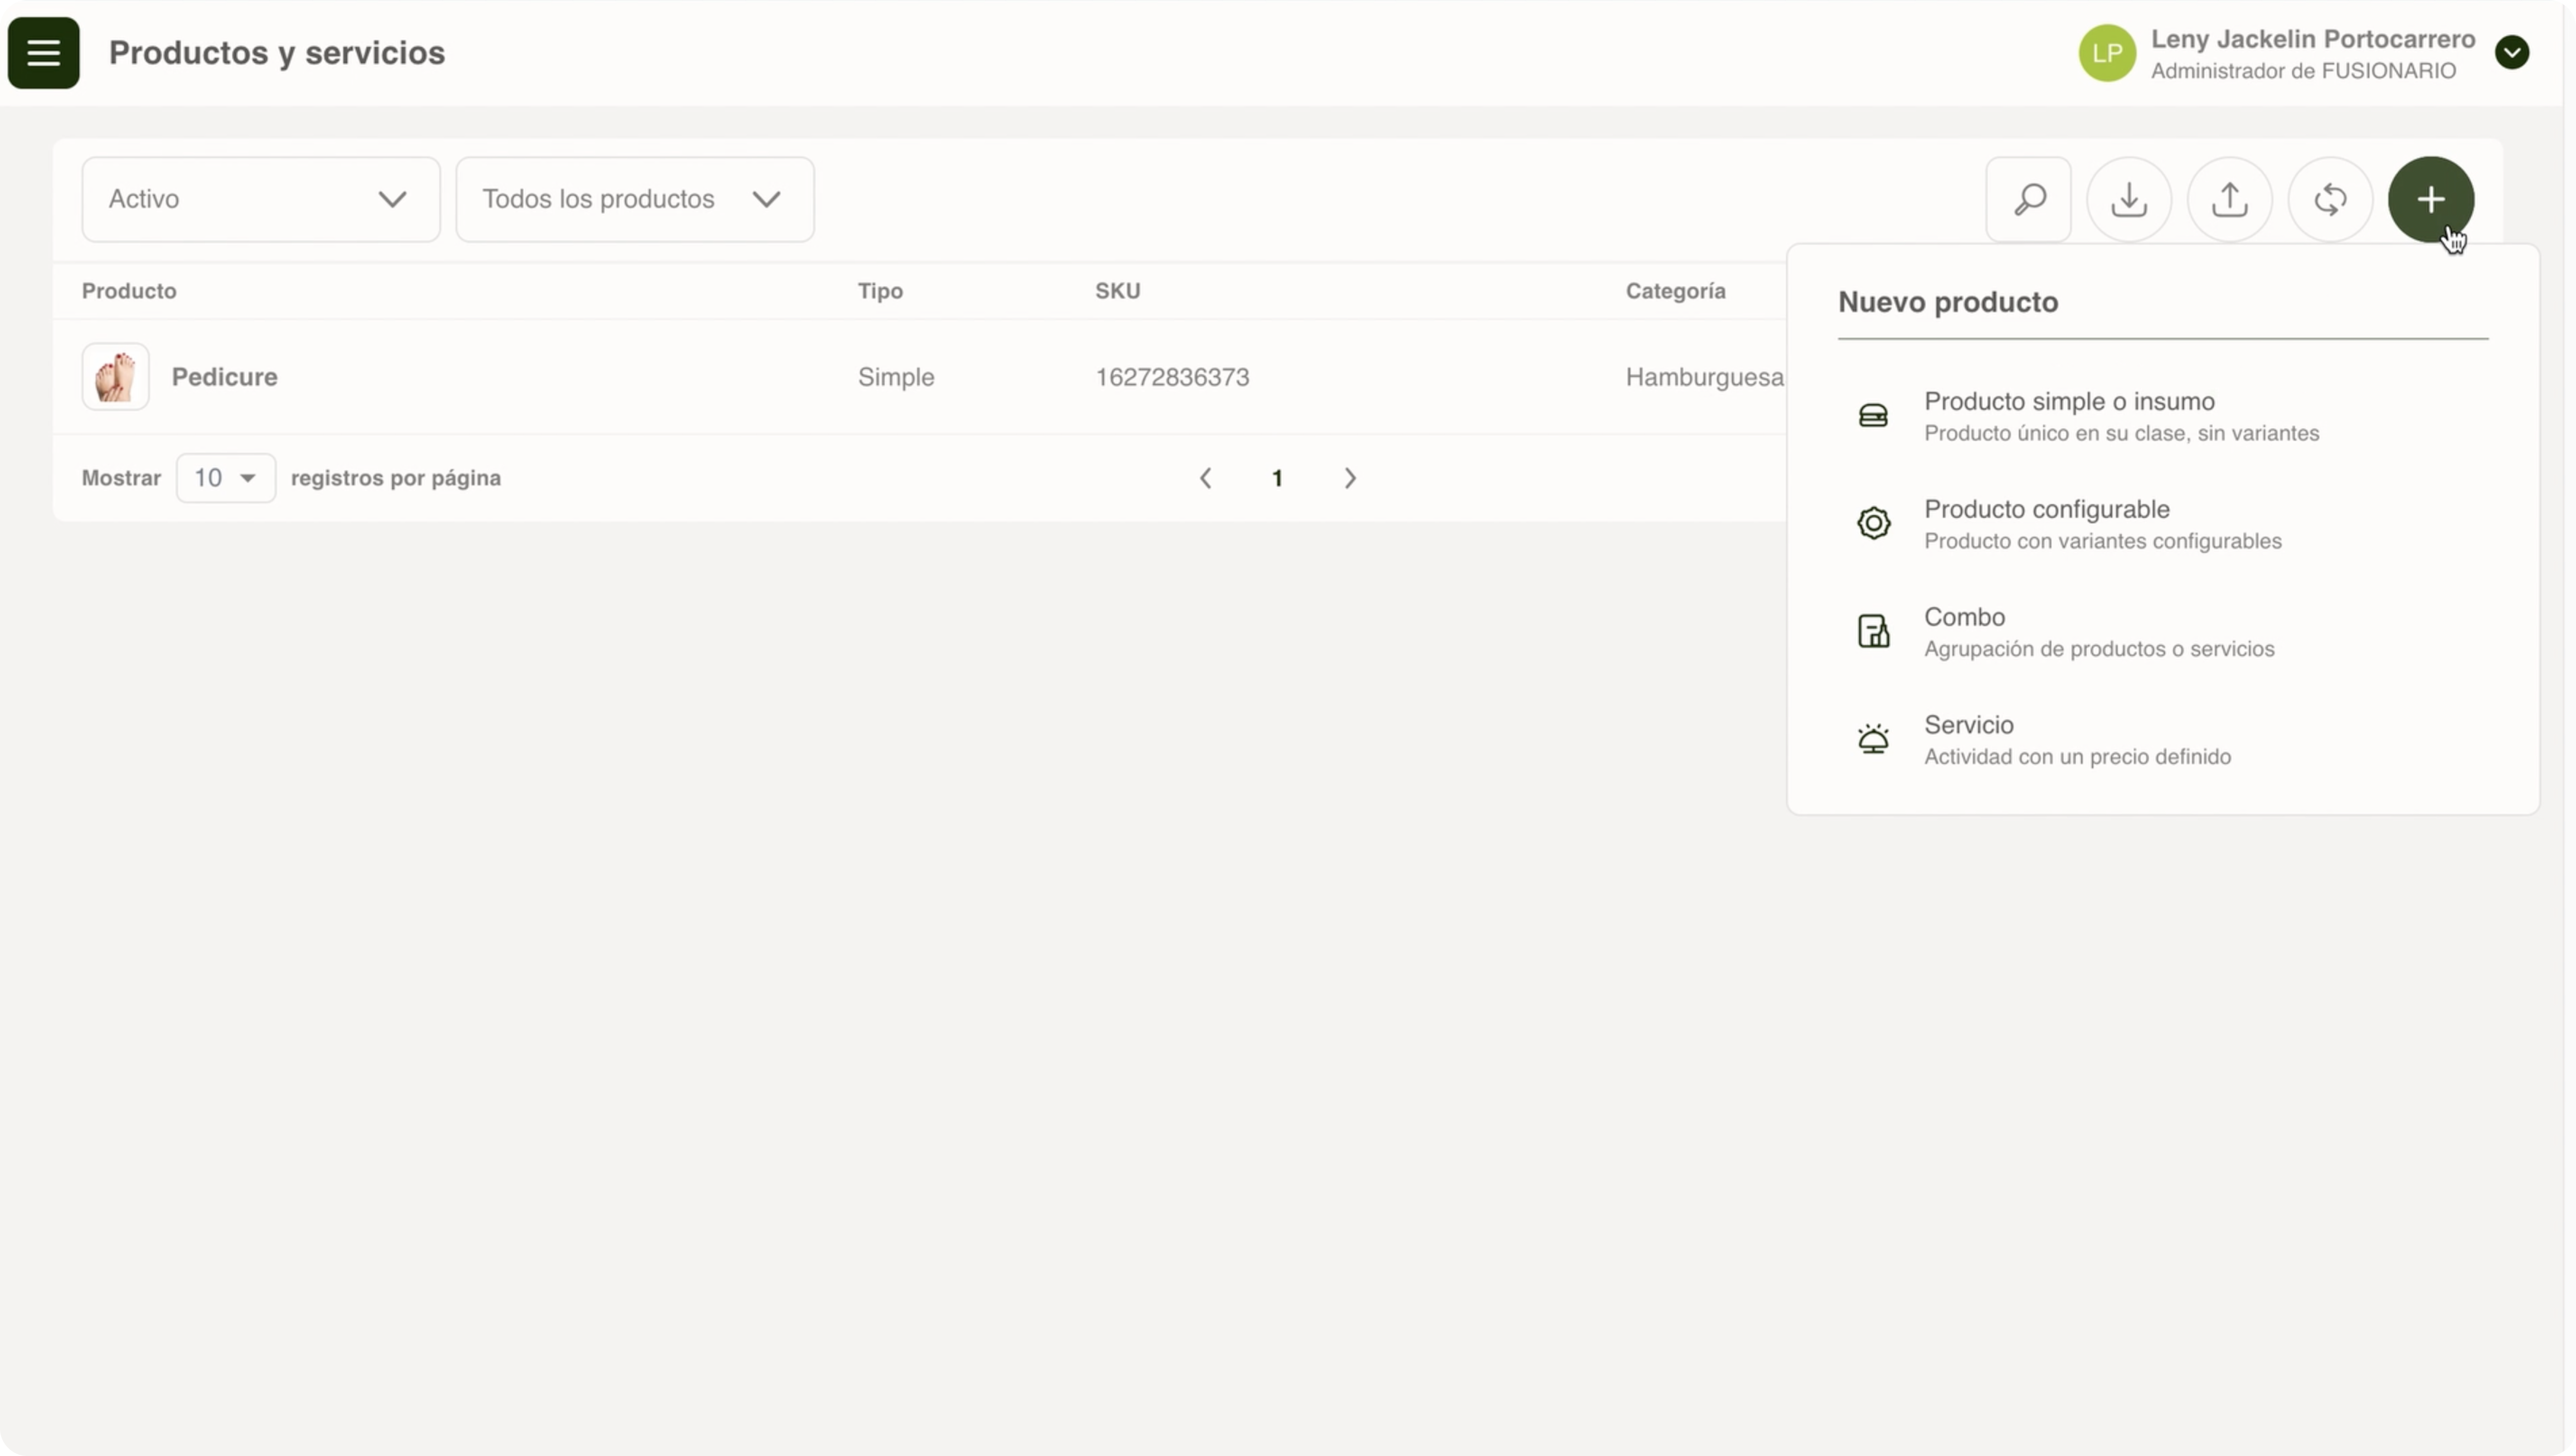Click the upload products icon
The height and width of the screenshot is (1456, 2576).
click(2229, 199)
